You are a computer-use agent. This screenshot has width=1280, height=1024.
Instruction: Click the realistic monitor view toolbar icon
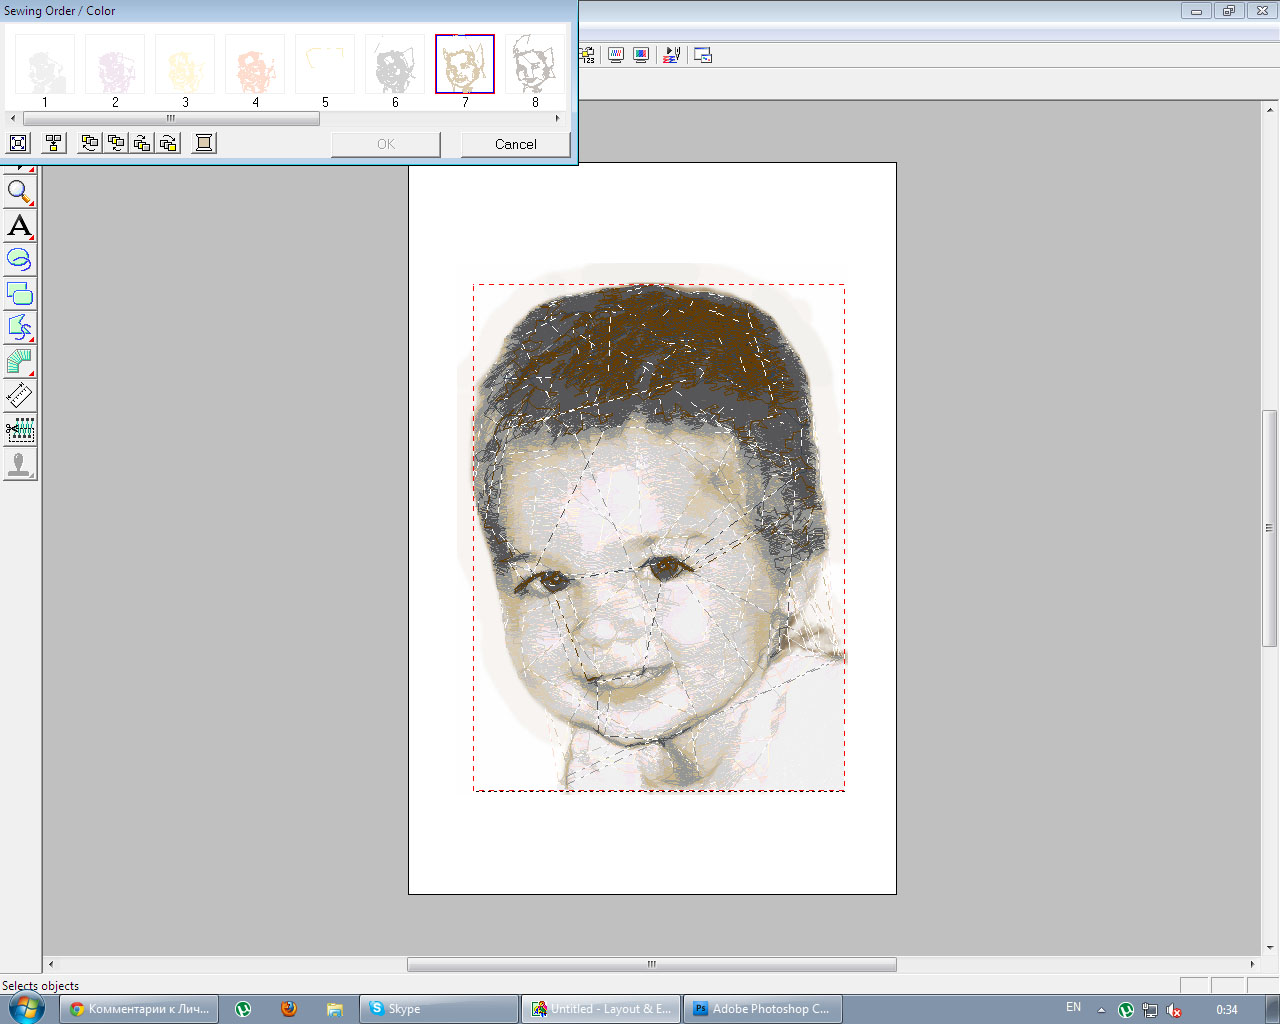click(x=641, y=55)
